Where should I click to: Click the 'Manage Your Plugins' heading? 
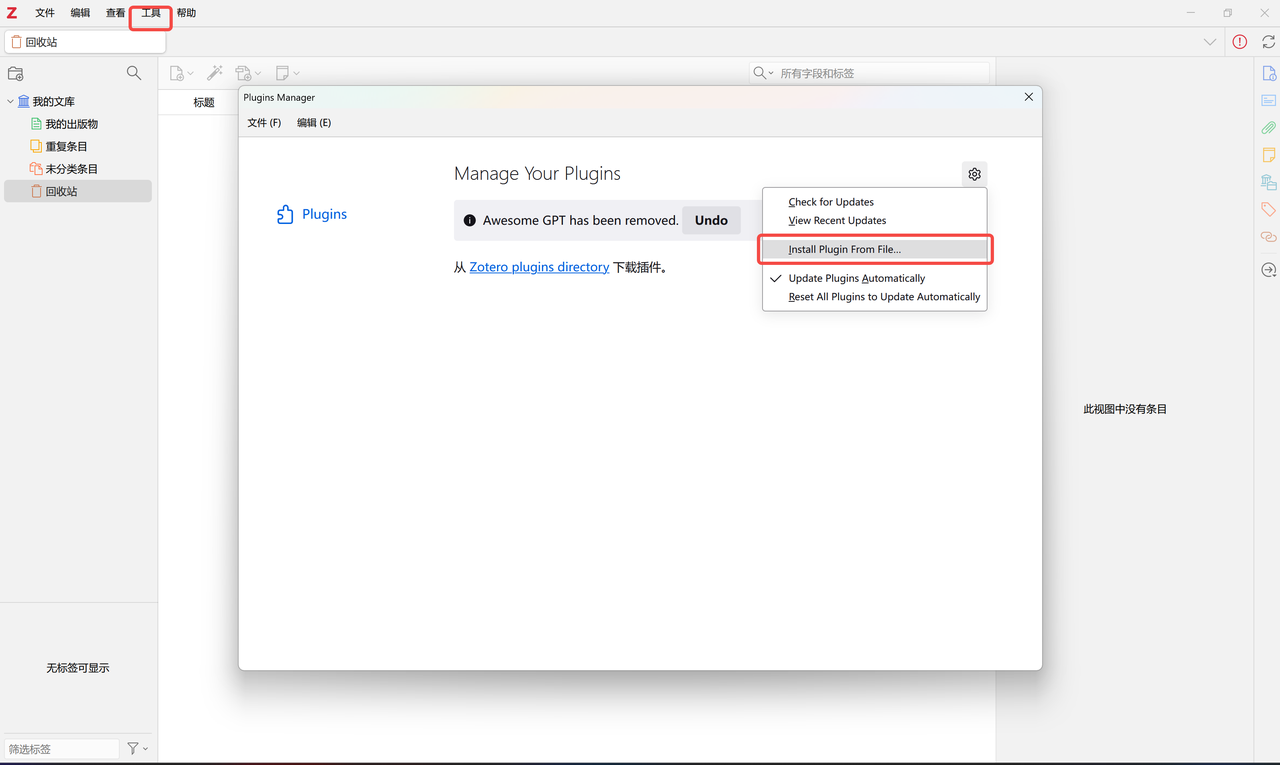[x=537, y=173]
